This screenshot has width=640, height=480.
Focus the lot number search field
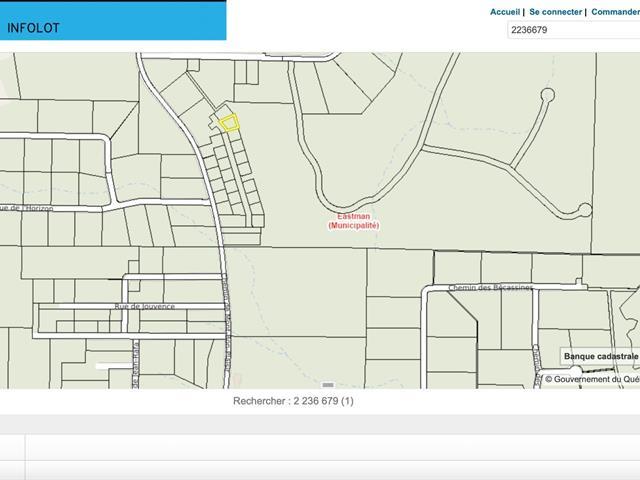click(572, 30)
